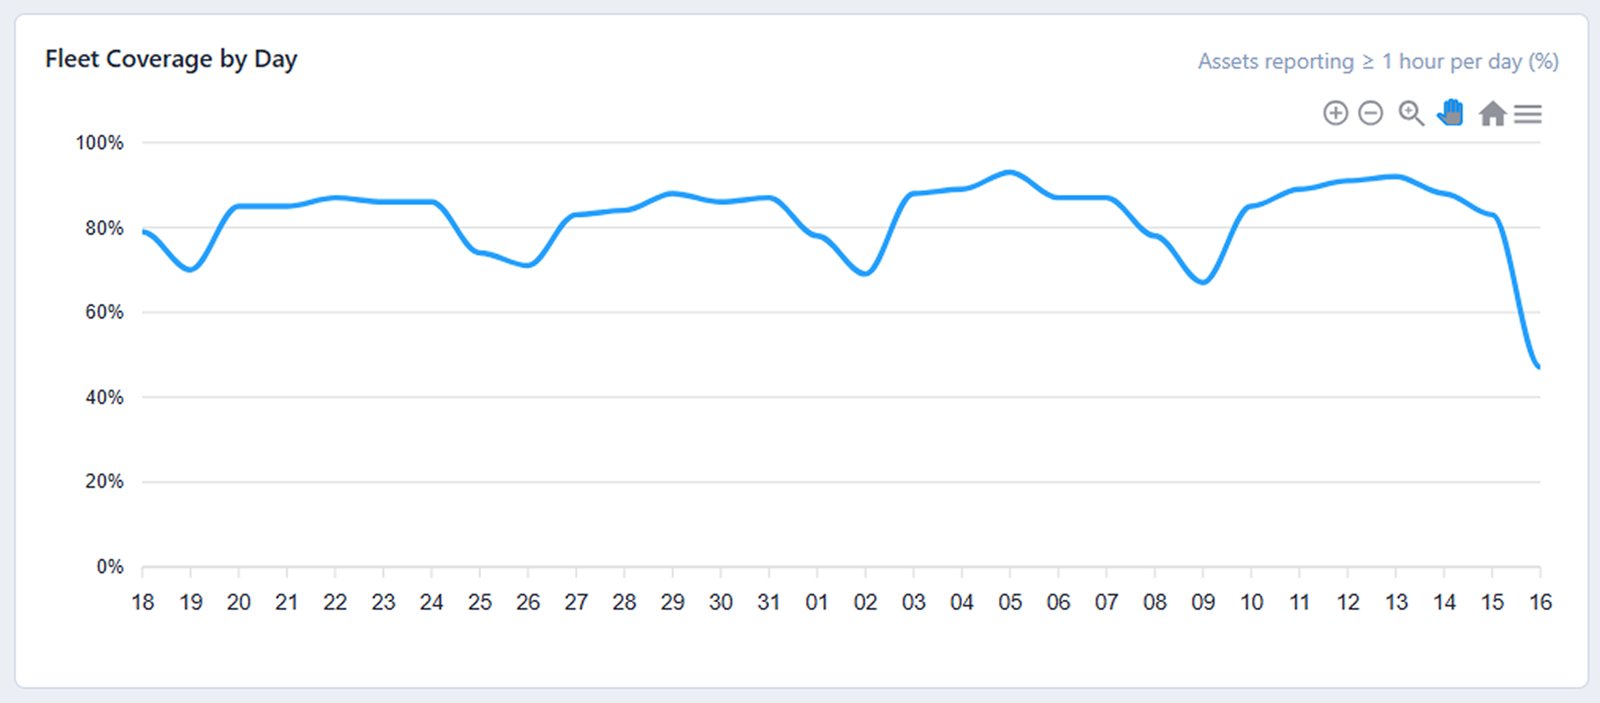This screenshot has height=703, width=1600.
Task: Click the x-axis label for day 31
Action: coord(769,602)
